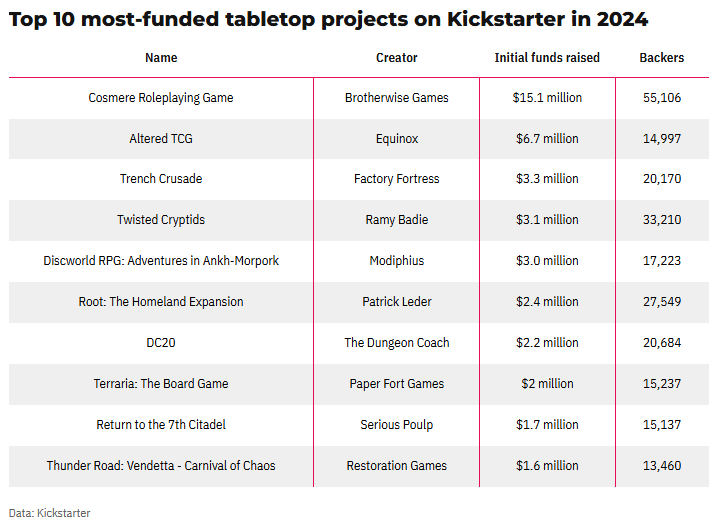Select Trench Crusade in the table
Screen dimensions: 726x523
click(161, 179)
